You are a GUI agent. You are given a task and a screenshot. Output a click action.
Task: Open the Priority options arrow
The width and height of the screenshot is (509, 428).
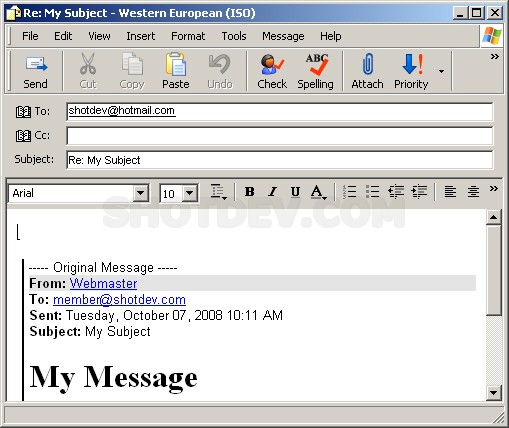441,71
